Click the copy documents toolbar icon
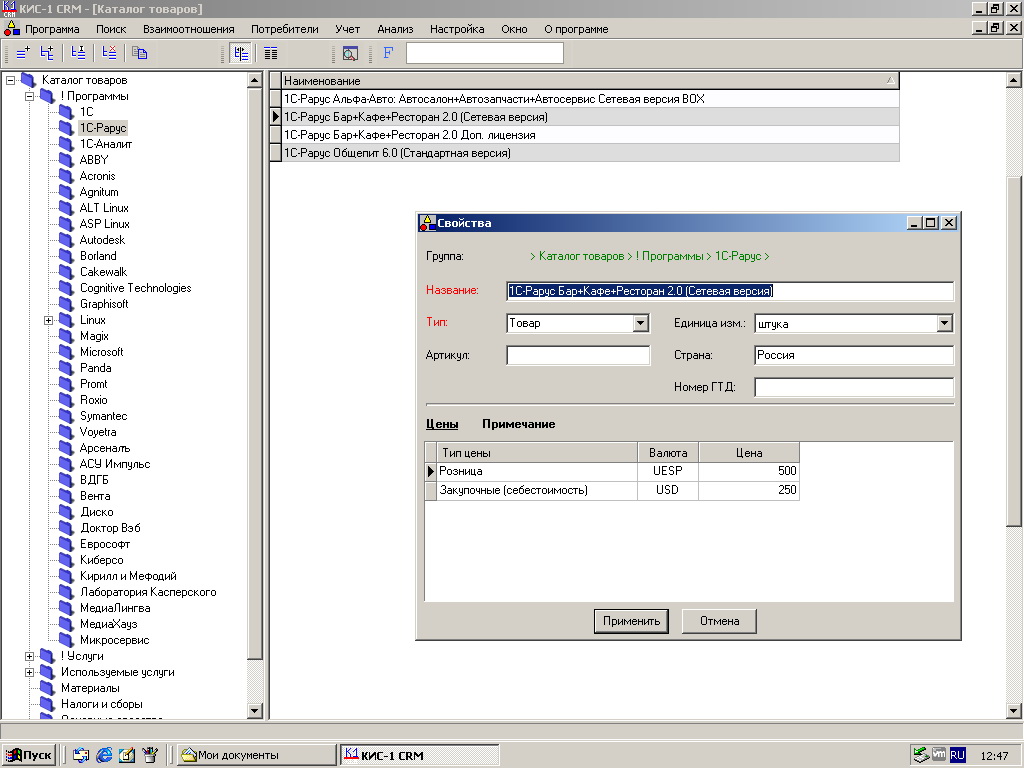 [x=140, y=53]
